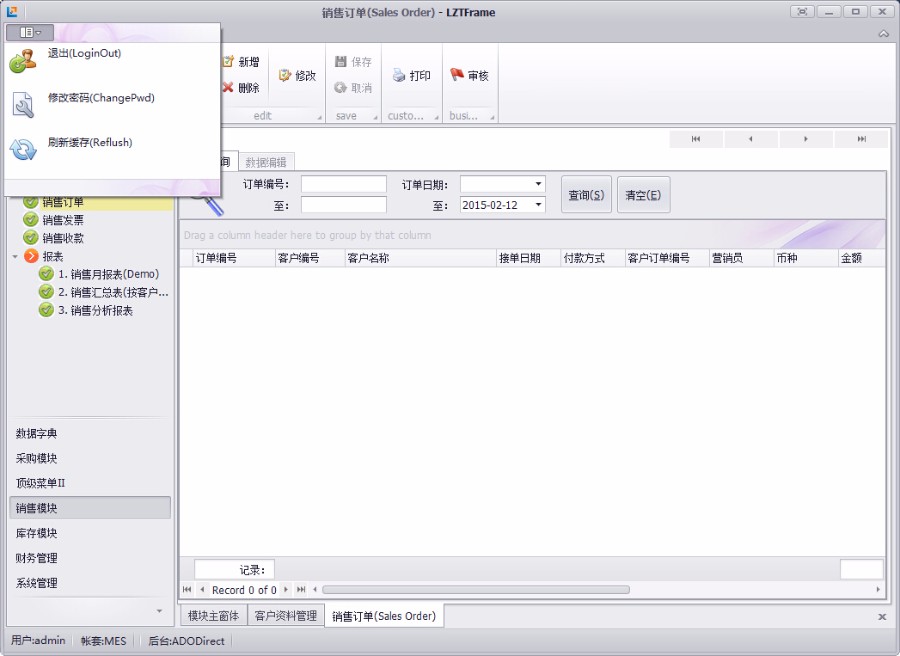This screenshot has width=900, height=656.
Task: Go to first record in grid navigator
Action: [x=187, y=589]
